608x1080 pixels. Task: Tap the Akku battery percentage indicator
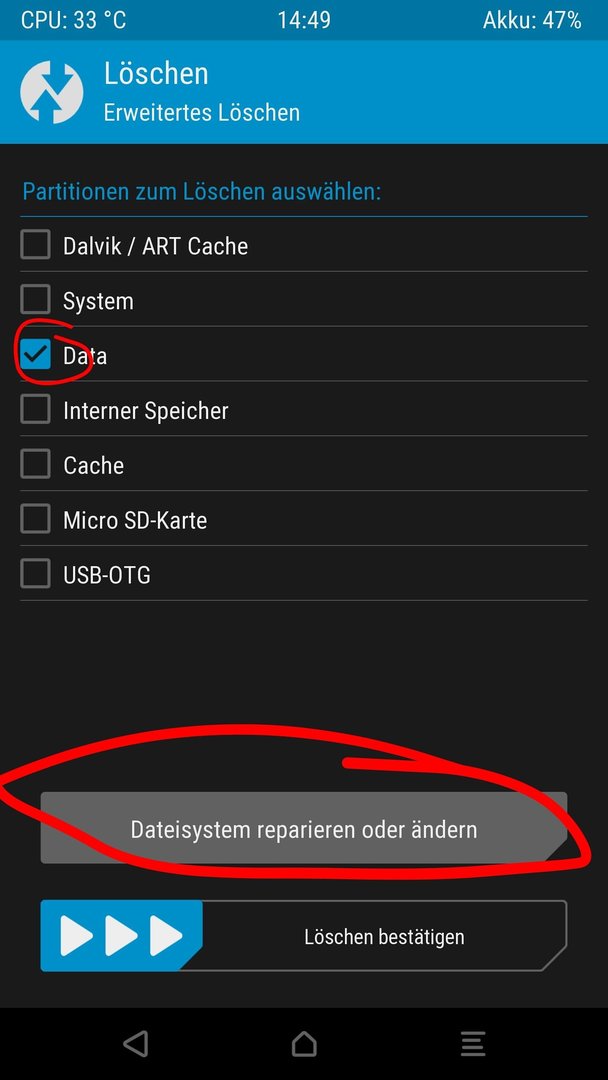pyautogui.click(x=532, y=20)
